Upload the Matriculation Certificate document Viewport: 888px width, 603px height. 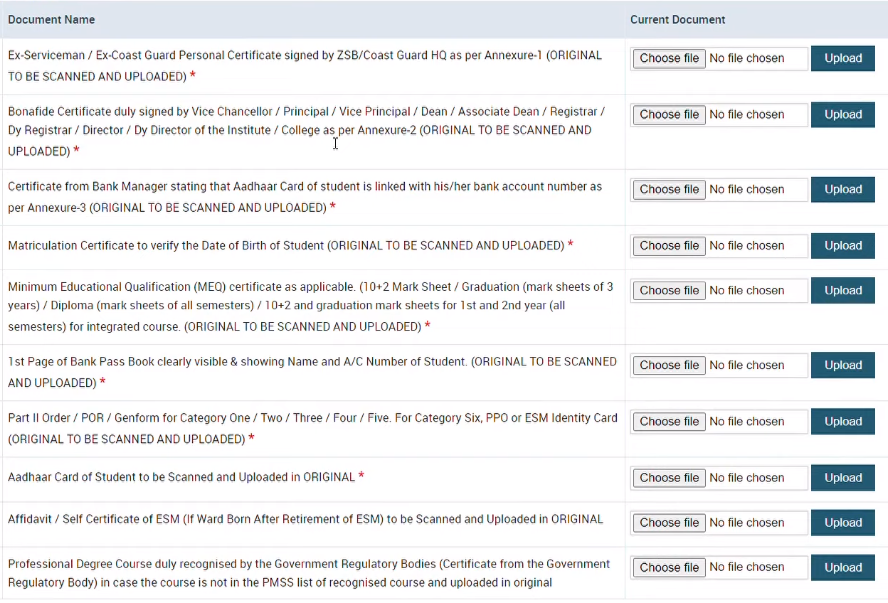pos(842,245)
